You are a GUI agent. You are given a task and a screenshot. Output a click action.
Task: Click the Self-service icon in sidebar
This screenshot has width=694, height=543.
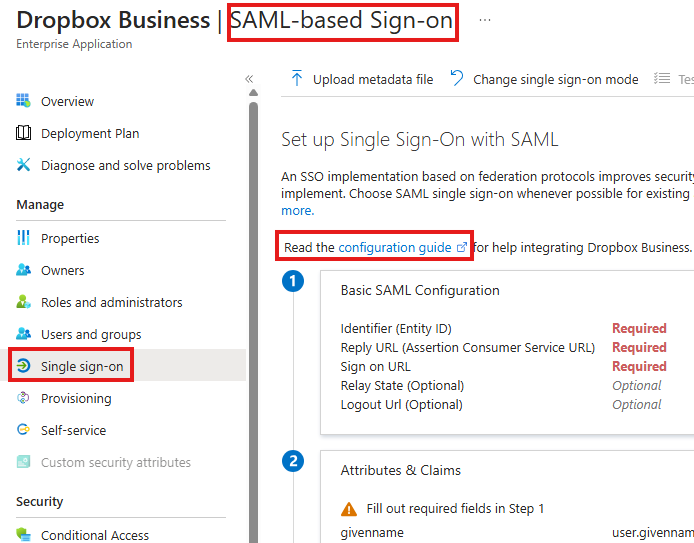coord(23,430)
